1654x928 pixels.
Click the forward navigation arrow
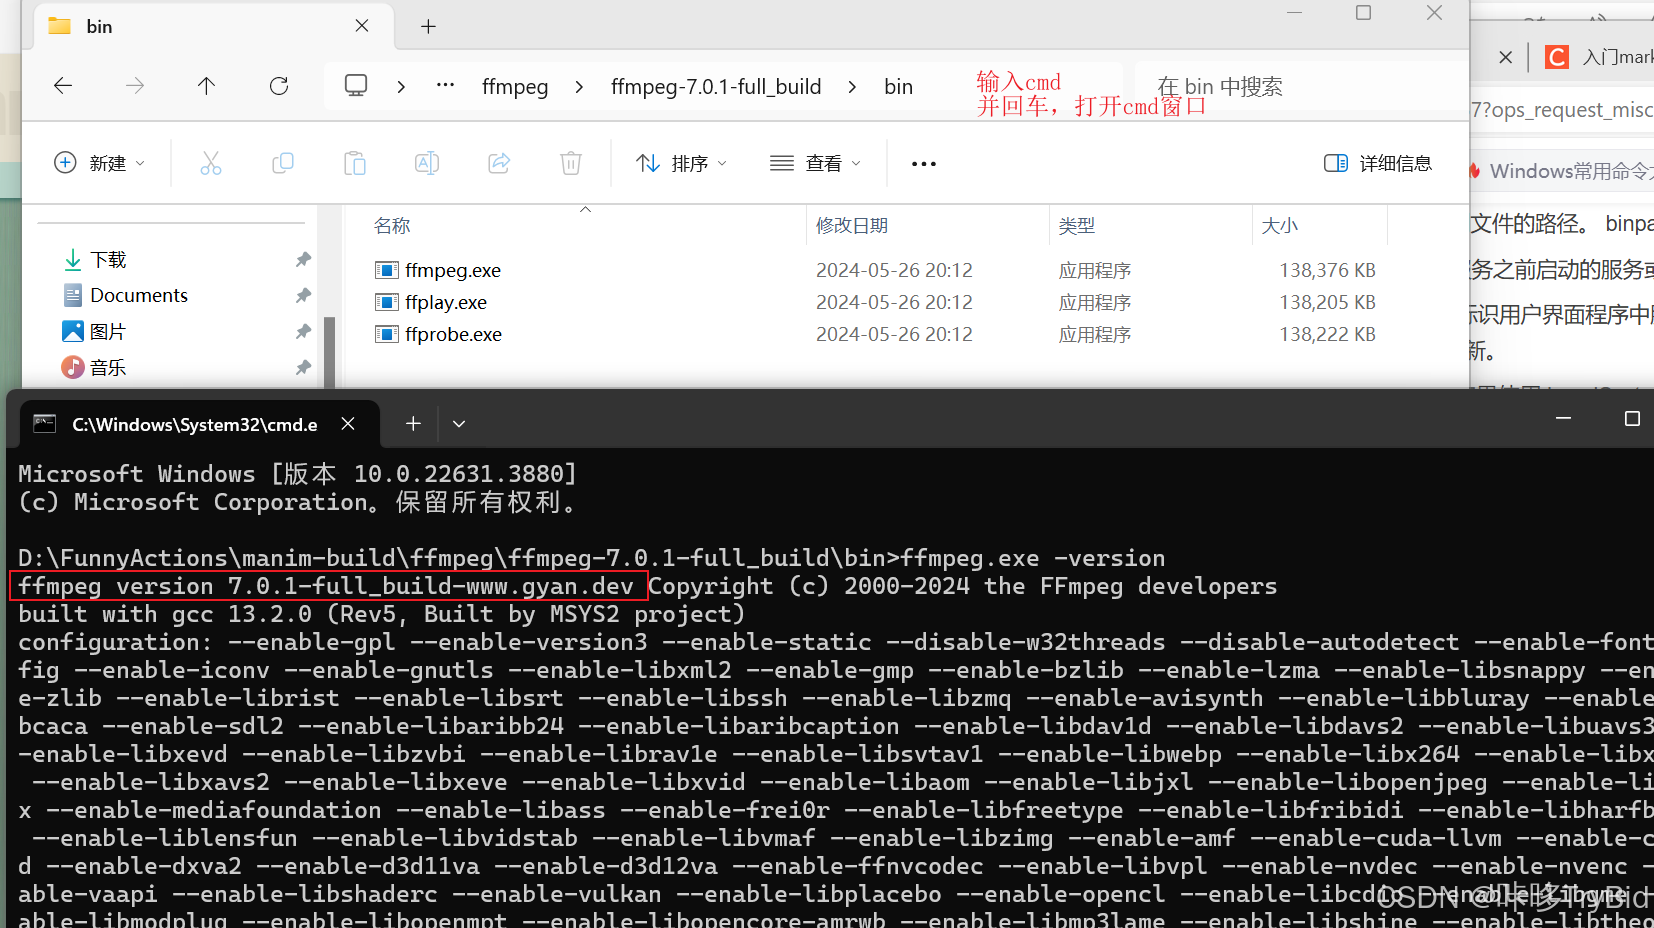click(x=135, y=86)
